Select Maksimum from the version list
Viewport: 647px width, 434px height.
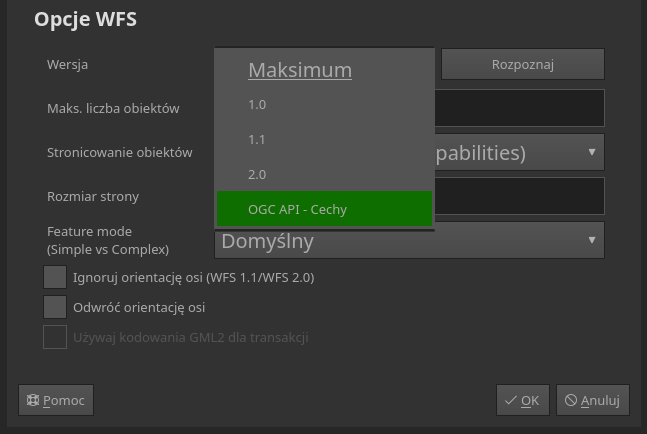(x=300, y=70)
